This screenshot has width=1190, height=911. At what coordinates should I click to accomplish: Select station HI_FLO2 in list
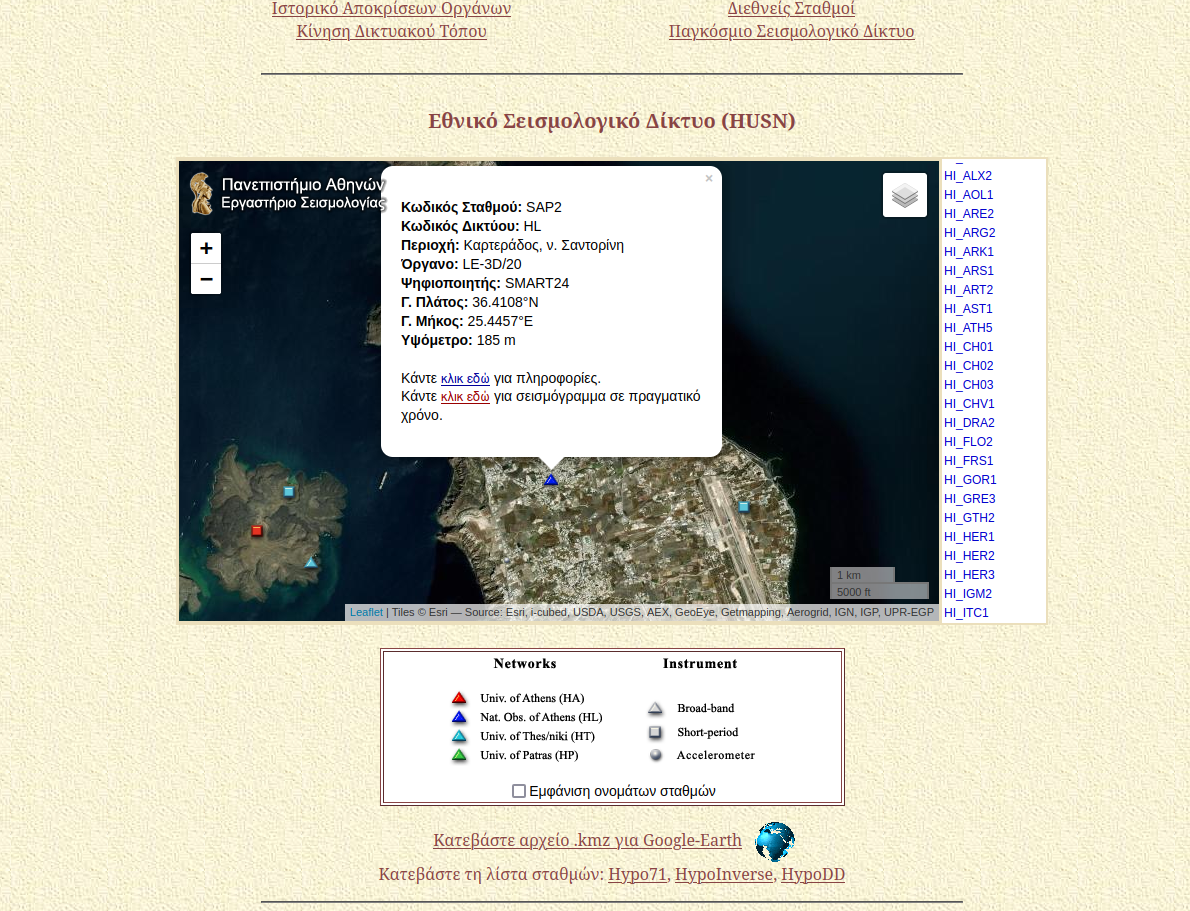[968, 441]
